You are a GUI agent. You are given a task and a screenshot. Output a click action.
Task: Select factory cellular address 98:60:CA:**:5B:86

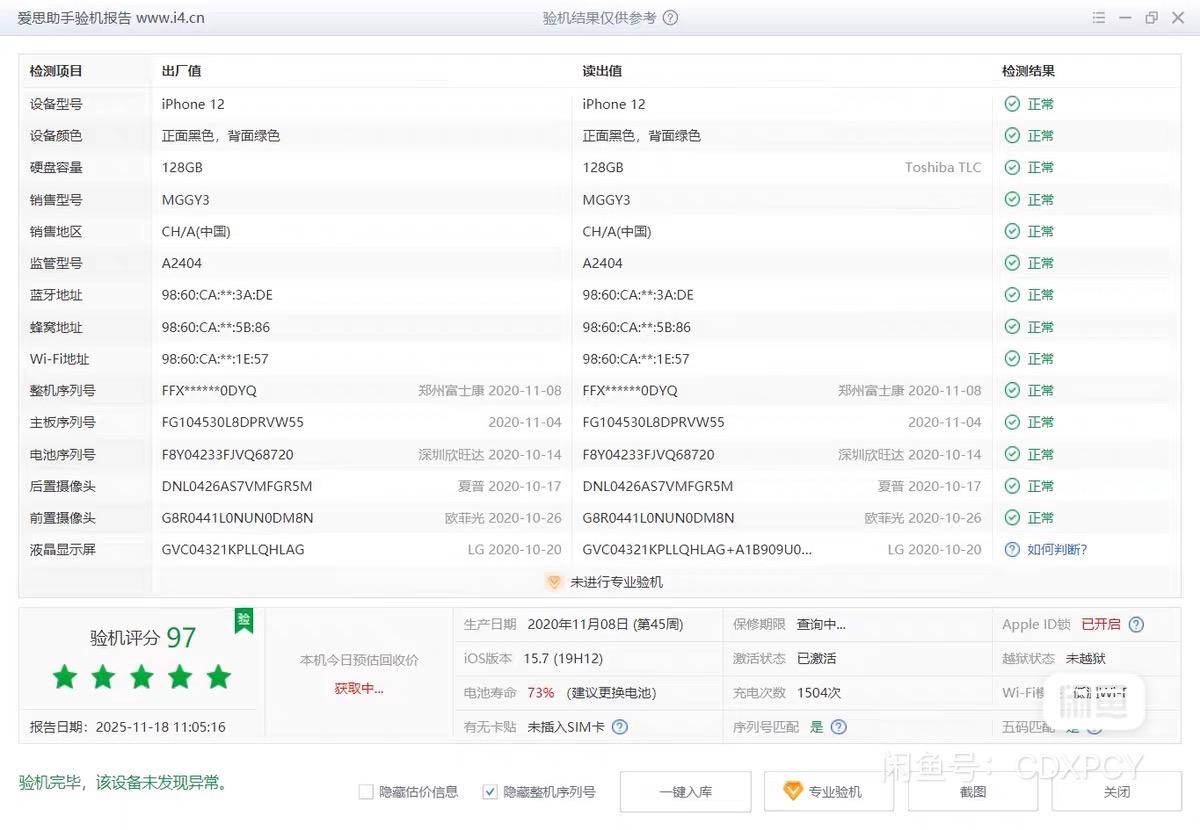point(216,327)
